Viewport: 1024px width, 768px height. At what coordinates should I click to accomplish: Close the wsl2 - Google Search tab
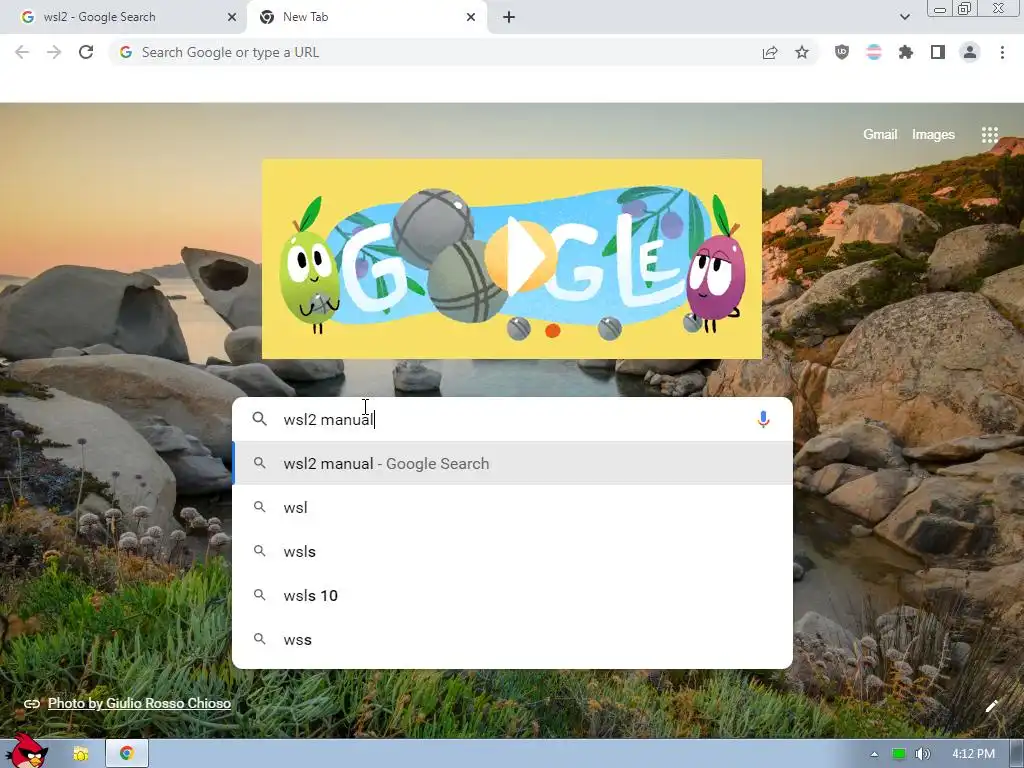[232, 17]
